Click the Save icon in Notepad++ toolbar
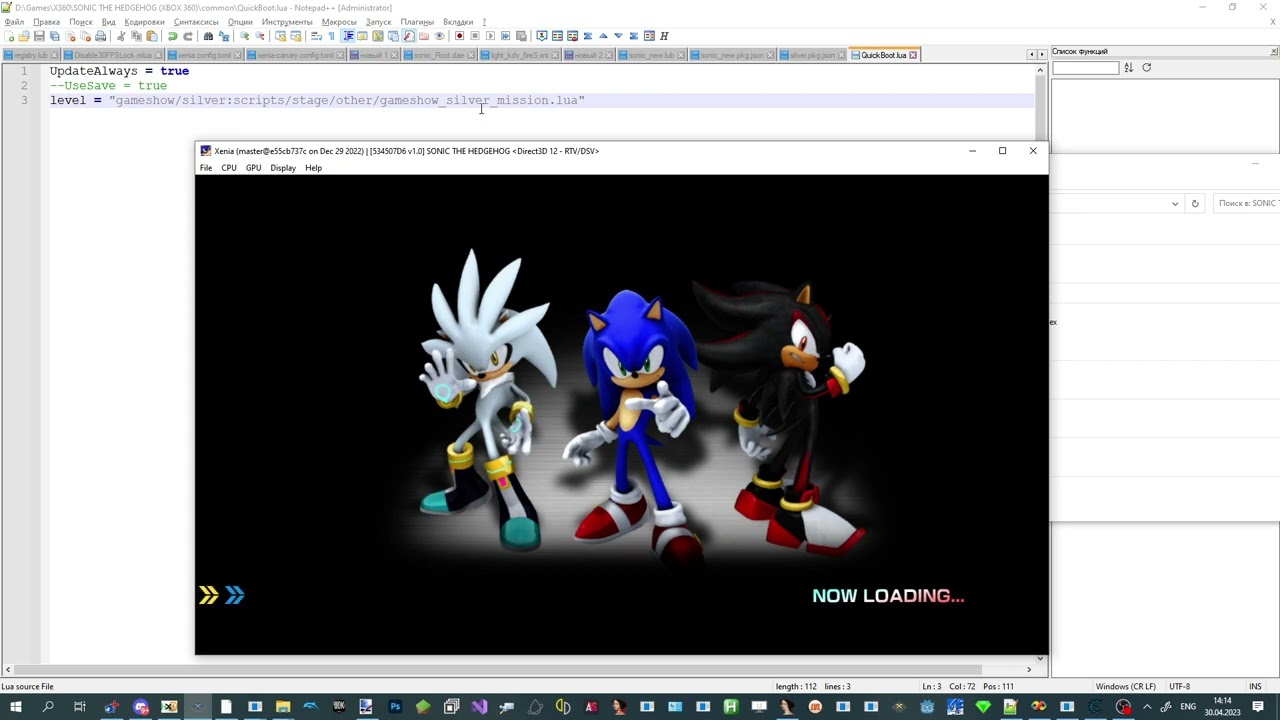The height and width of the screenshot is (720, 1280). coord(38,36)
